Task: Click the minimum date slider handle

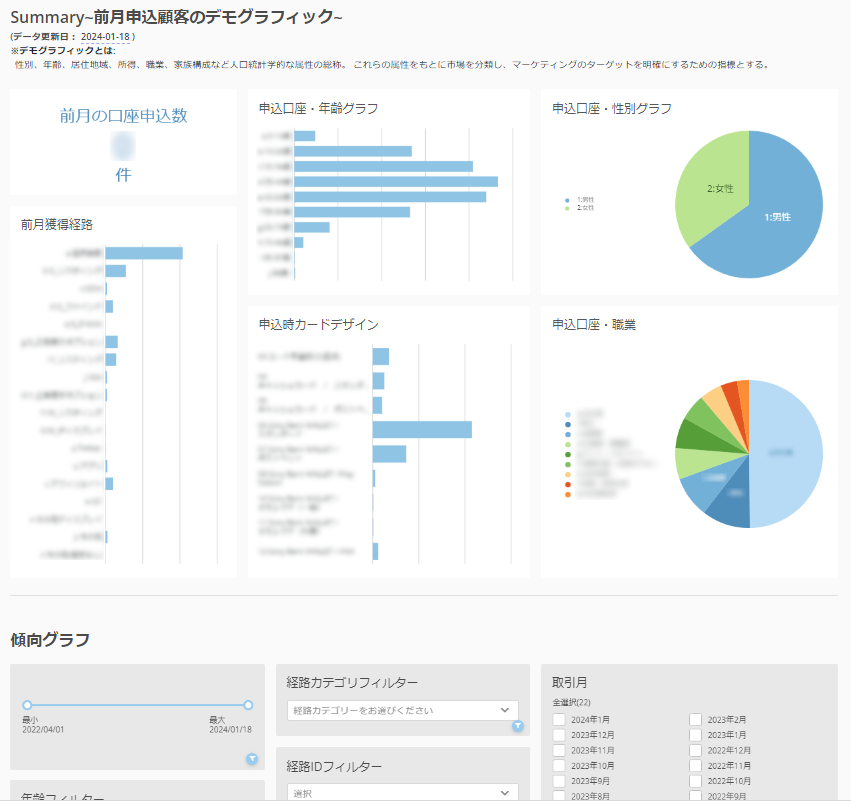Action: click(x=27, y=705)
